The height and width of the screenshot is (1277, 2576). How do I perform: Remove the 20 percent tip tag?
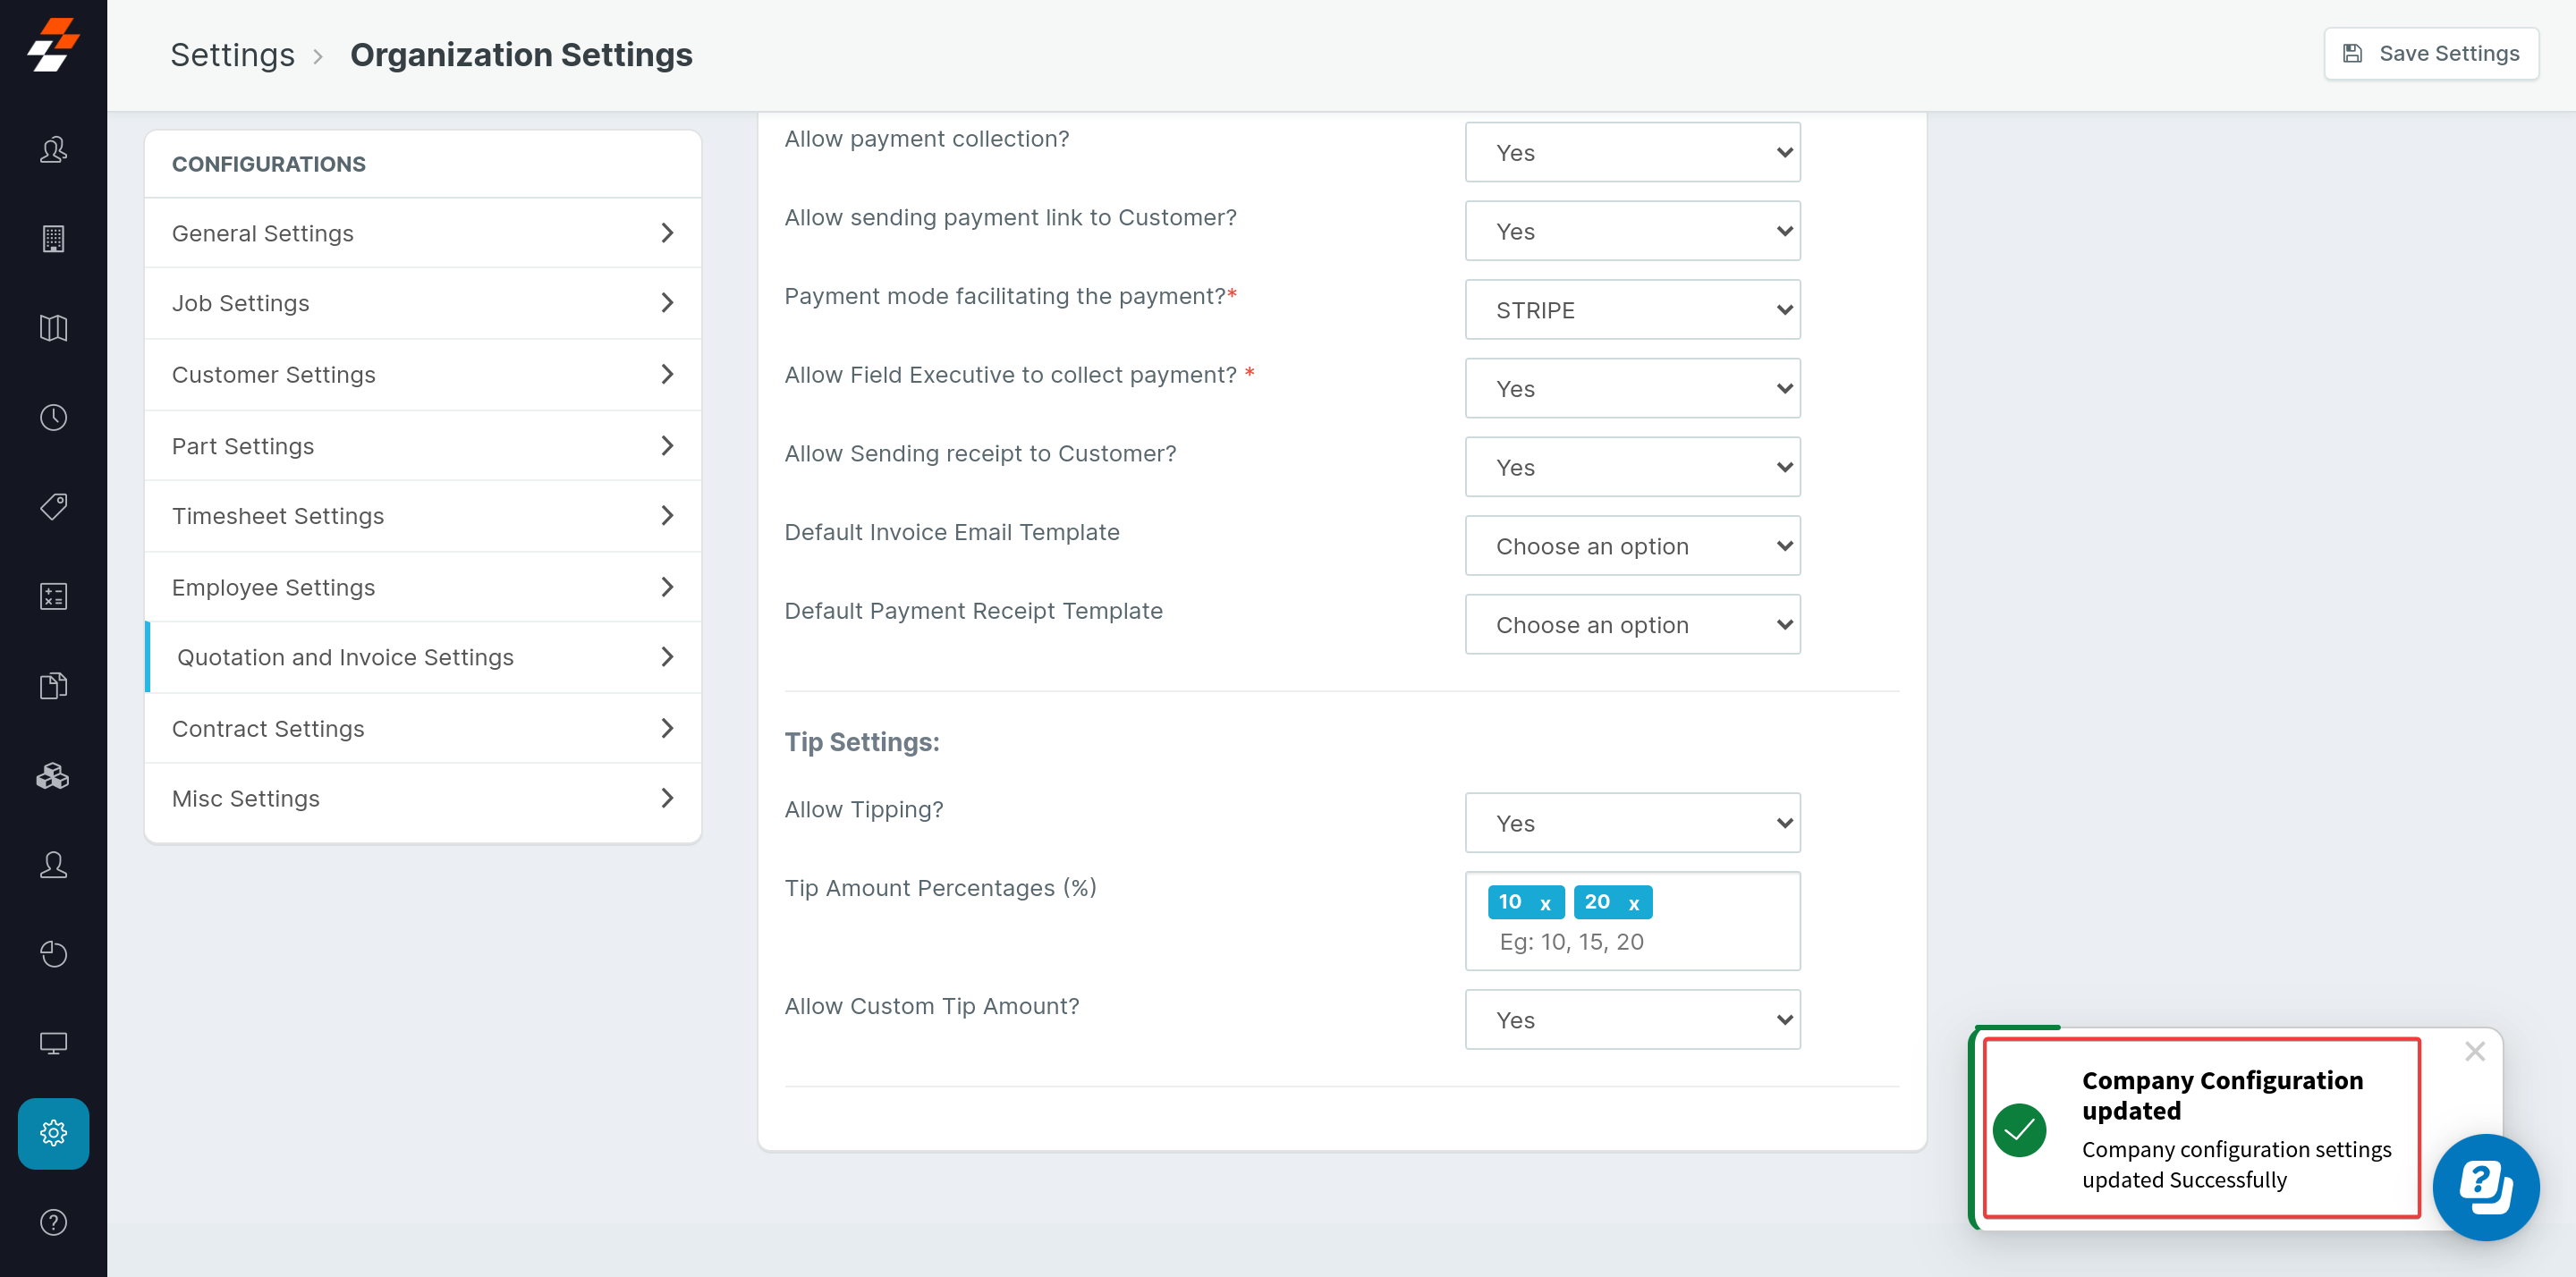point(1633,903)
